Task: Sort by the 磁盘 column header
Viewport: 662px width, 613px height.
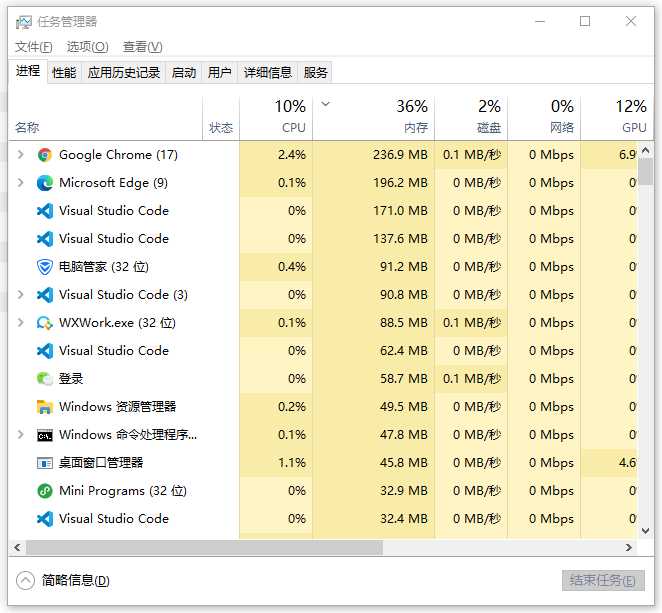Action: (x=471, y=118)
